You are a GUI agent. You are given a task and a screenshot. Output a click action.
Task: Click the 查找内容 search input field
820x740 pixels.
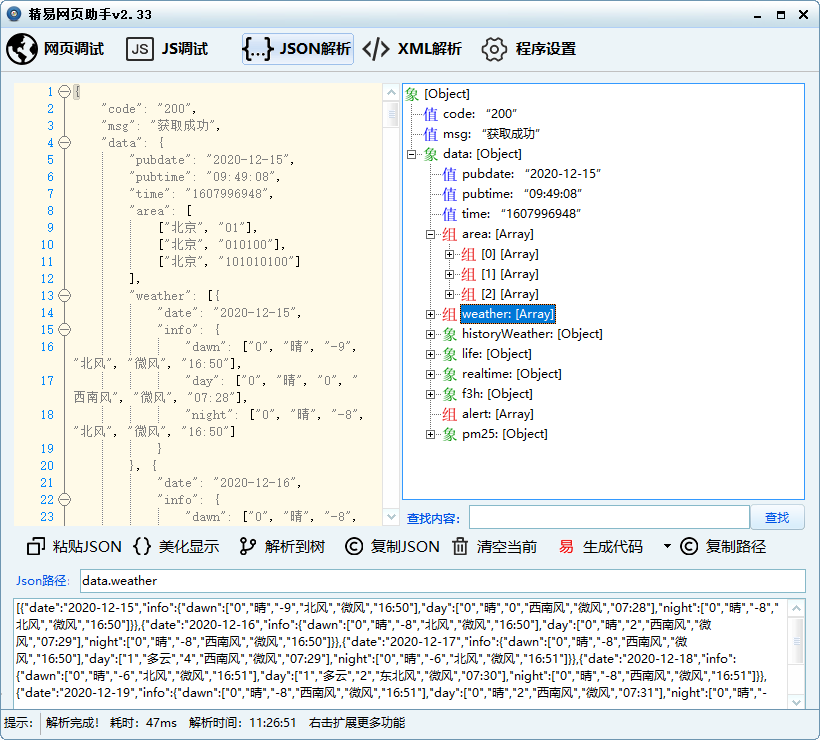coord(608,517)
